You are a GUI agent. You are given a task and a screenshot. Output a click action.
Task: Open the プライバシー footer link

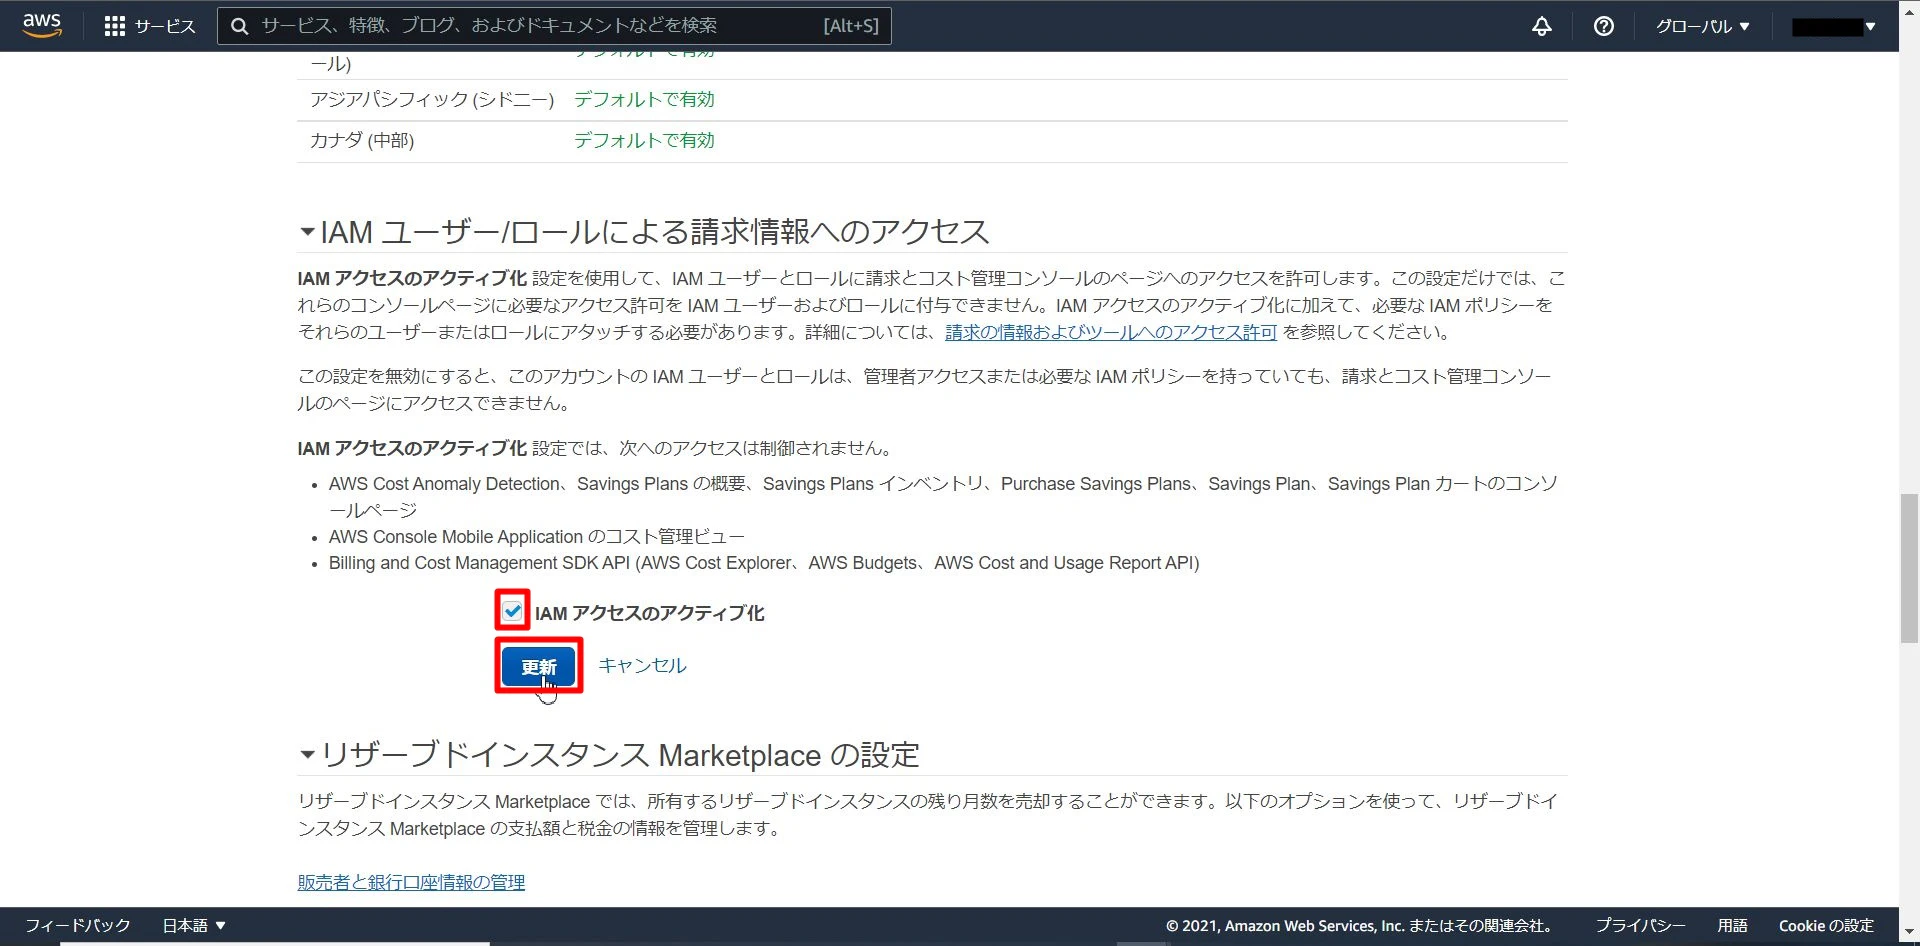coord(1640,926)
